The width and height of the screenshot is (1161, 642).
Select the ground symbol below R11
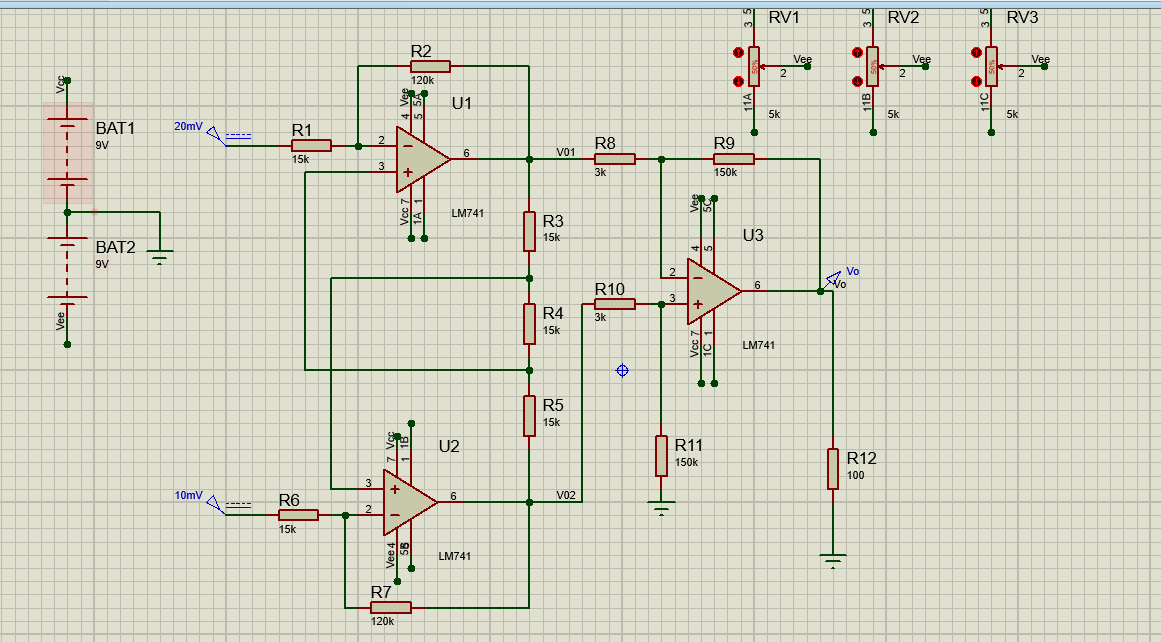pos(661,510)
